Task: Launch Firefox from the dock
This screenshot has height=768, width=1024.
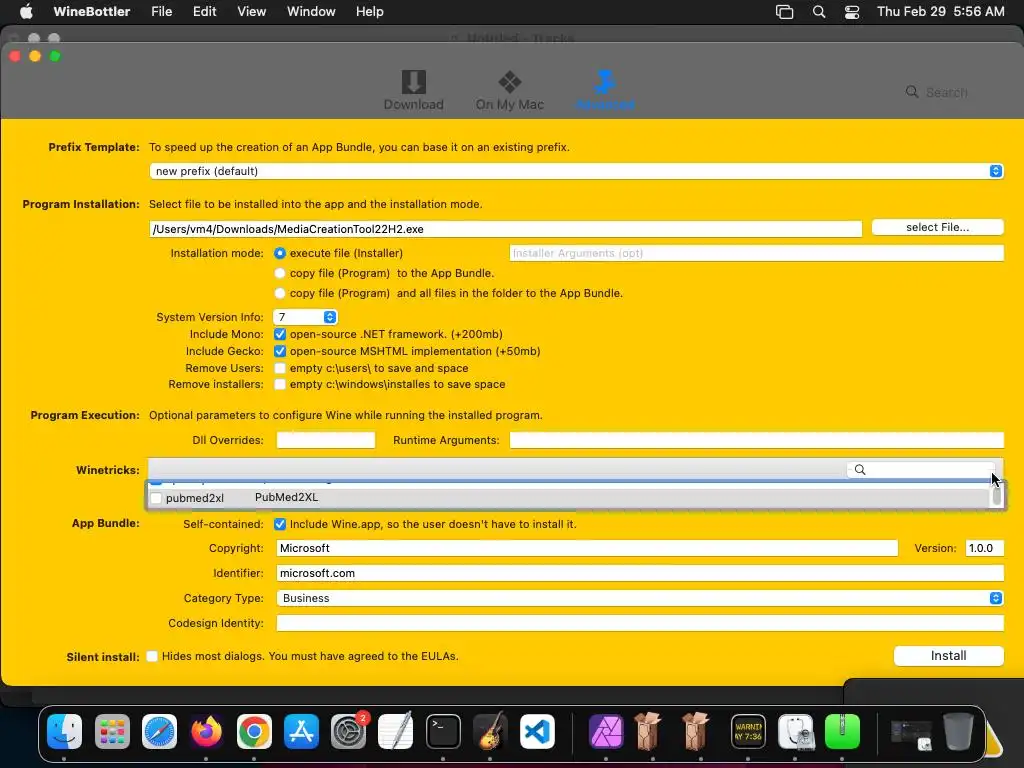Action: click(x=206, y=731)
